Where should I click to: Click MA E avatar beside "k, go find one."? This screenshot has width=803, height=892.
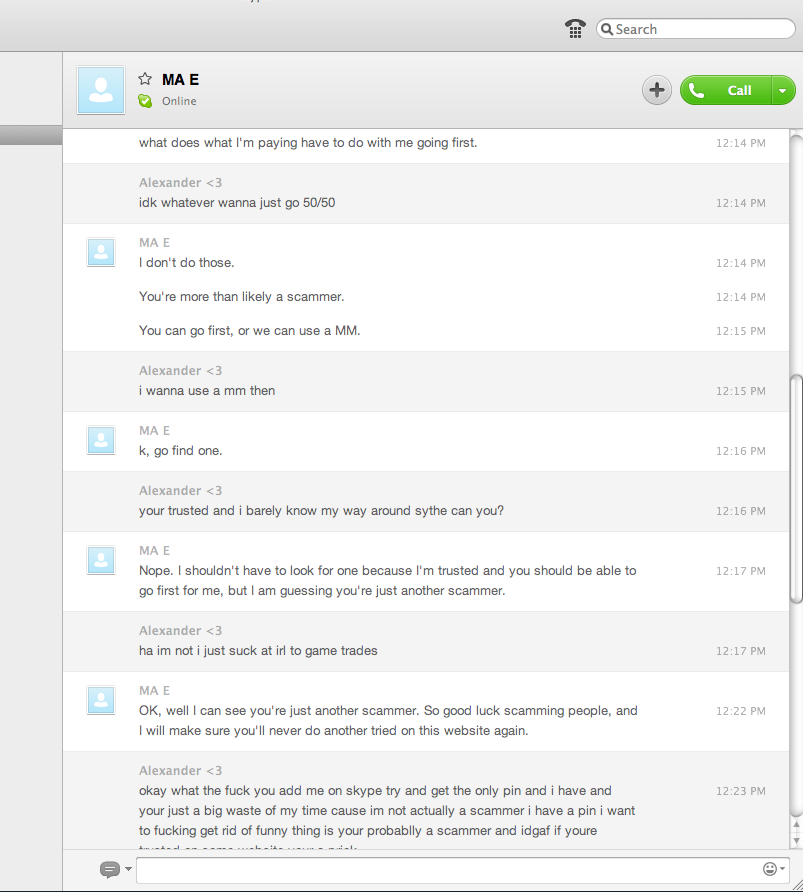(101, 440)
